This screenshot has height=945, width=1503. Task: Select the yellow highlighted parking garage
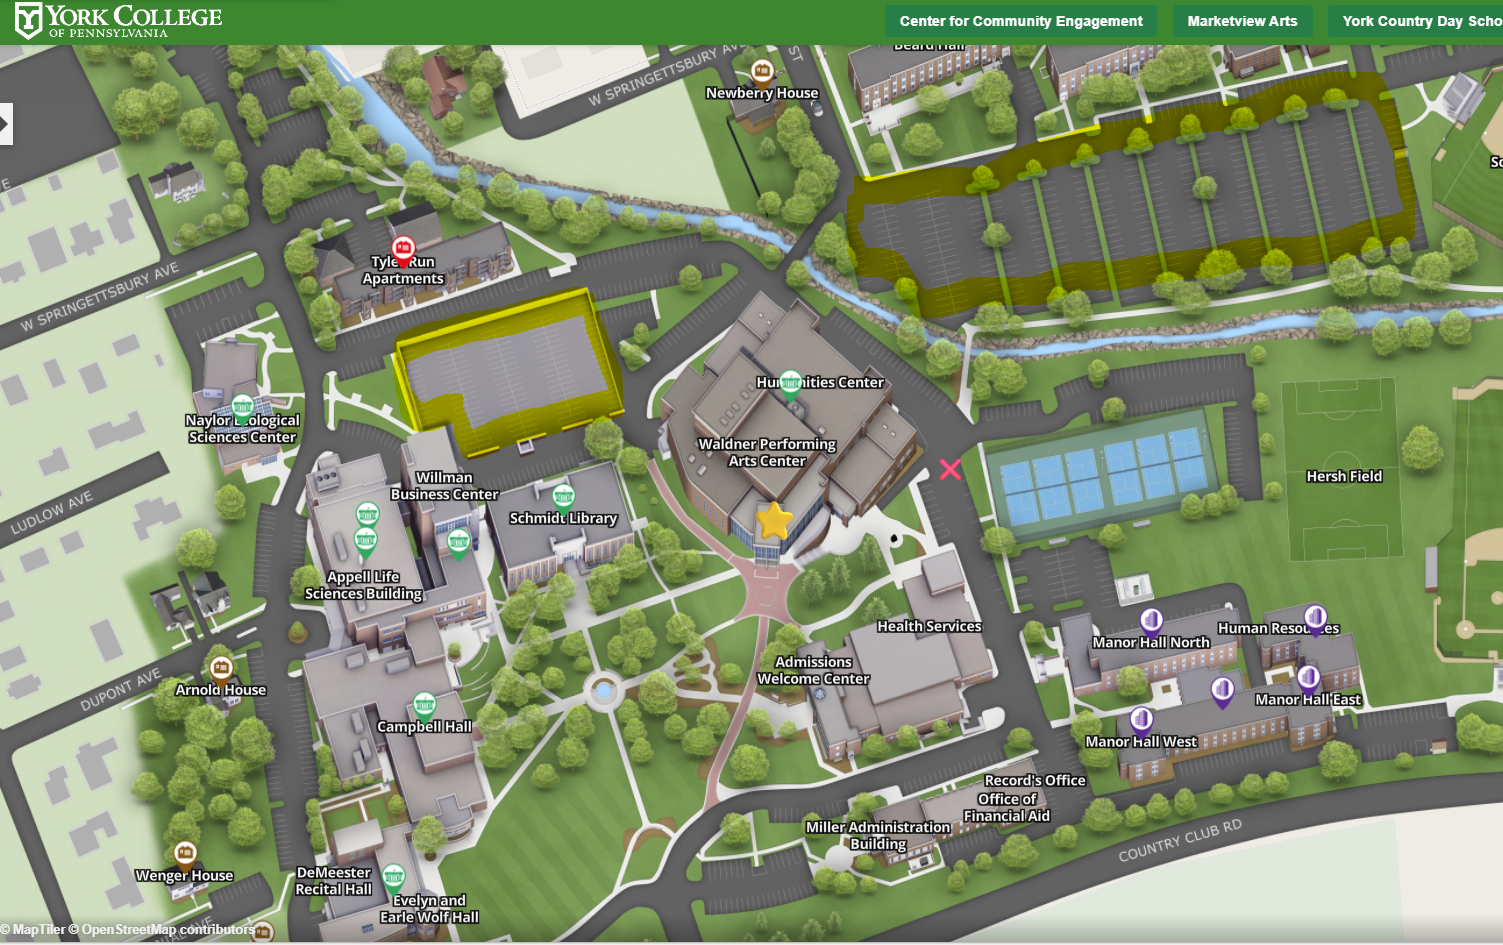tap(507, 369)
